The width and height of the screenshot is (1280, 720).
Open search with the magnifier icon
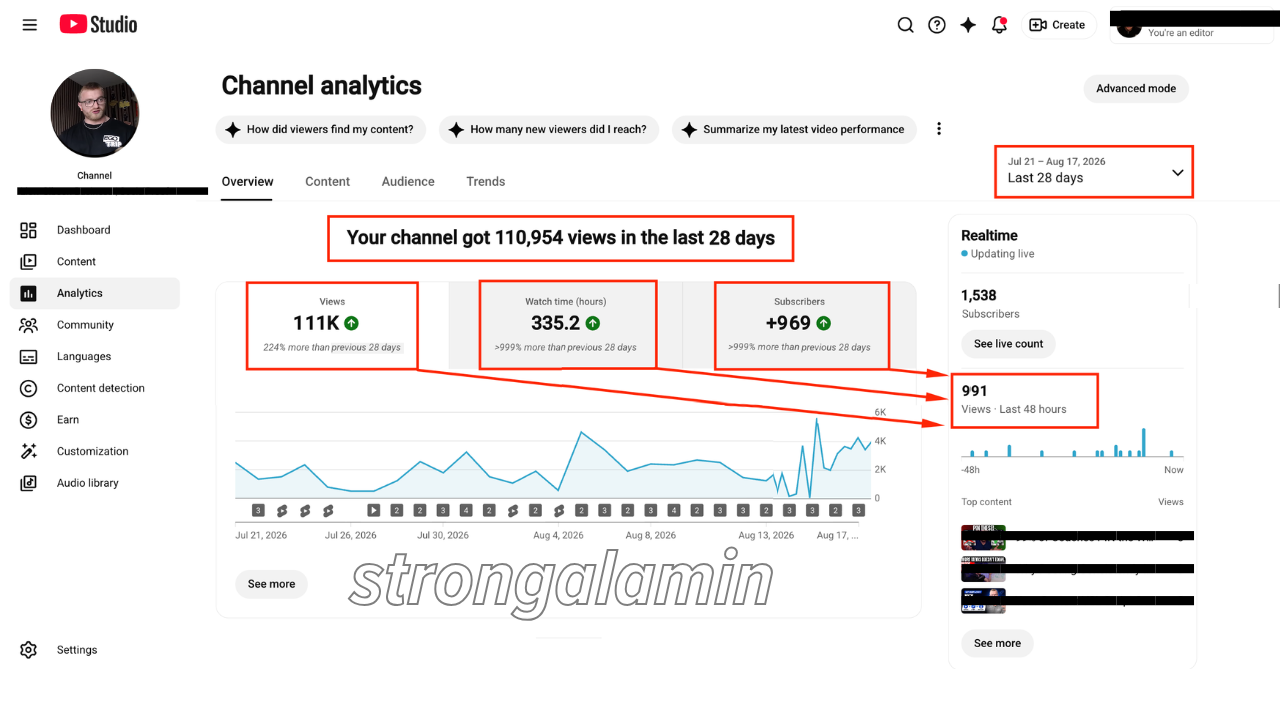905,25
